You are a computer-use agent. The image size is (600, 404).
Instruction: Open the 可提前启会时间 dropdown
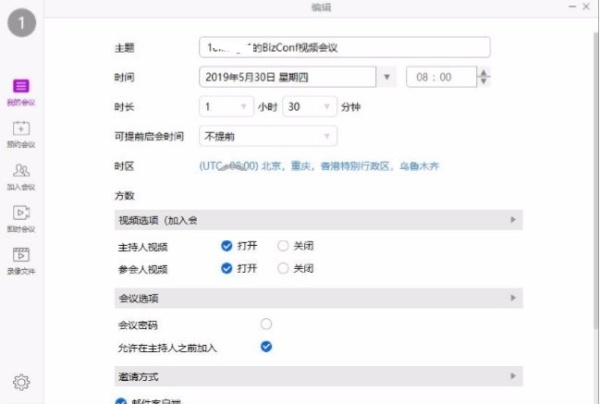click(x=326, y=135)
